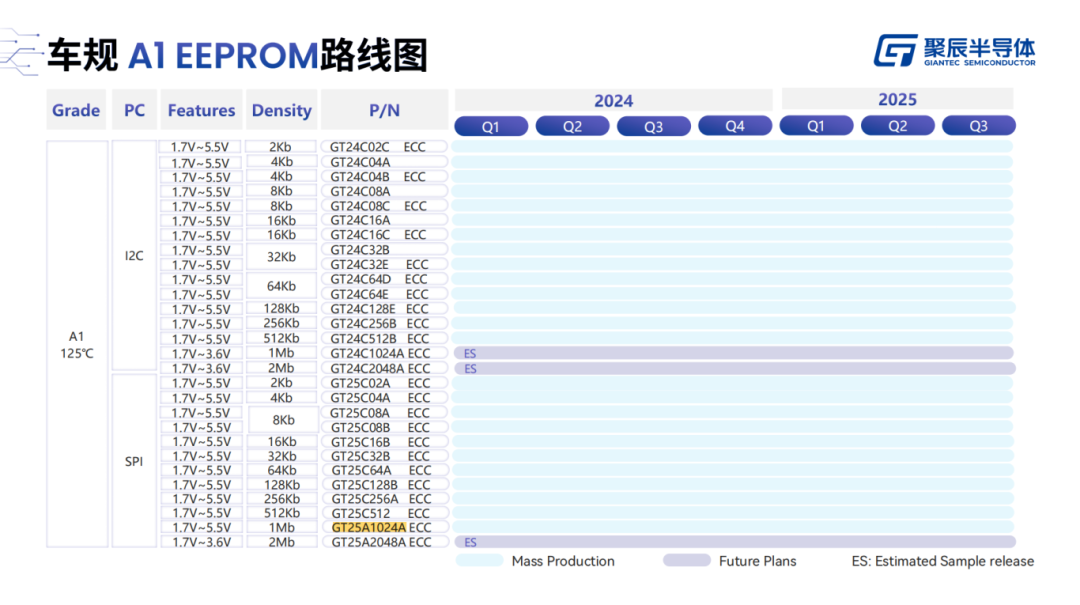The image size is (1080, 605).
Task: Select the 2025 Q2 quarter pill
Action: click(897, 126)
